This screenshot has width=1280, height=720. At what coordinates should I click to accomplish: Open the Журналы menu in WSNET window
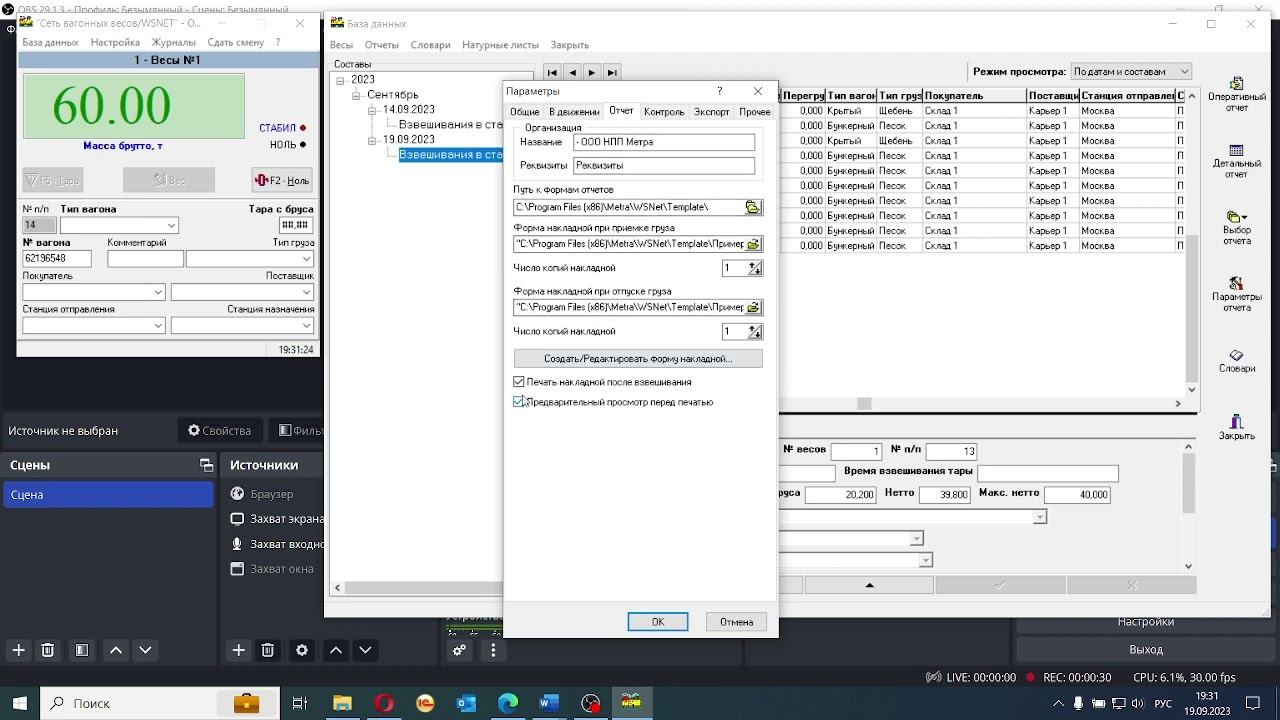click(x=174, y=43)
